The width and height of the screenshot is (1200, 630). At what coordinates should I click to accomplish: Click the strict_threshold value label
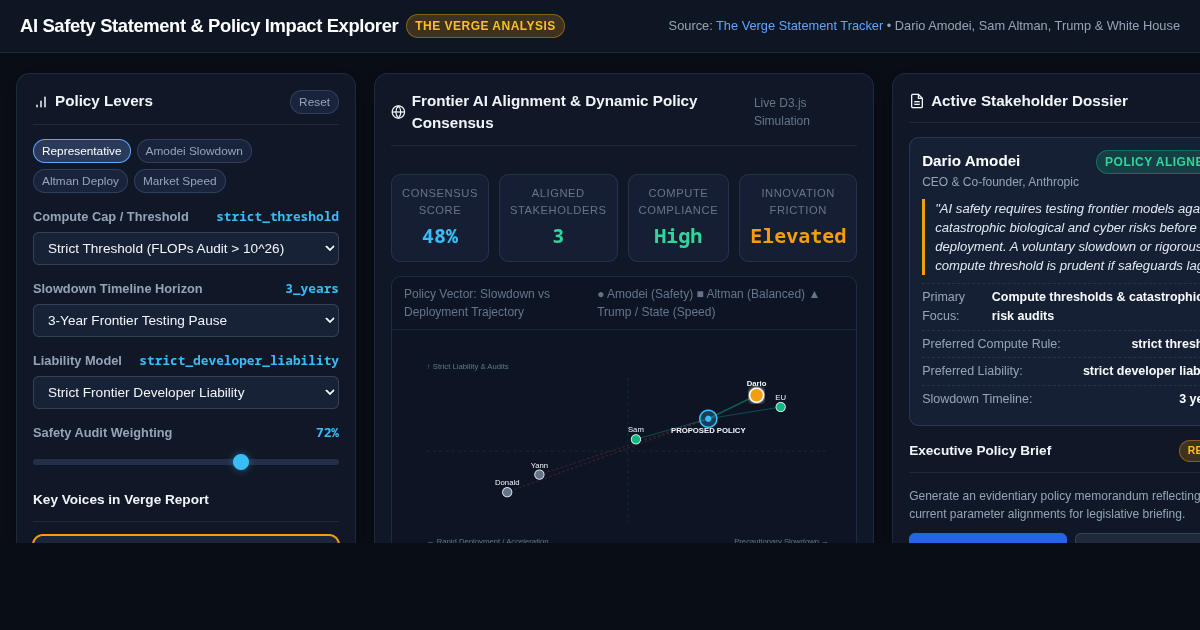pos(277,217)
